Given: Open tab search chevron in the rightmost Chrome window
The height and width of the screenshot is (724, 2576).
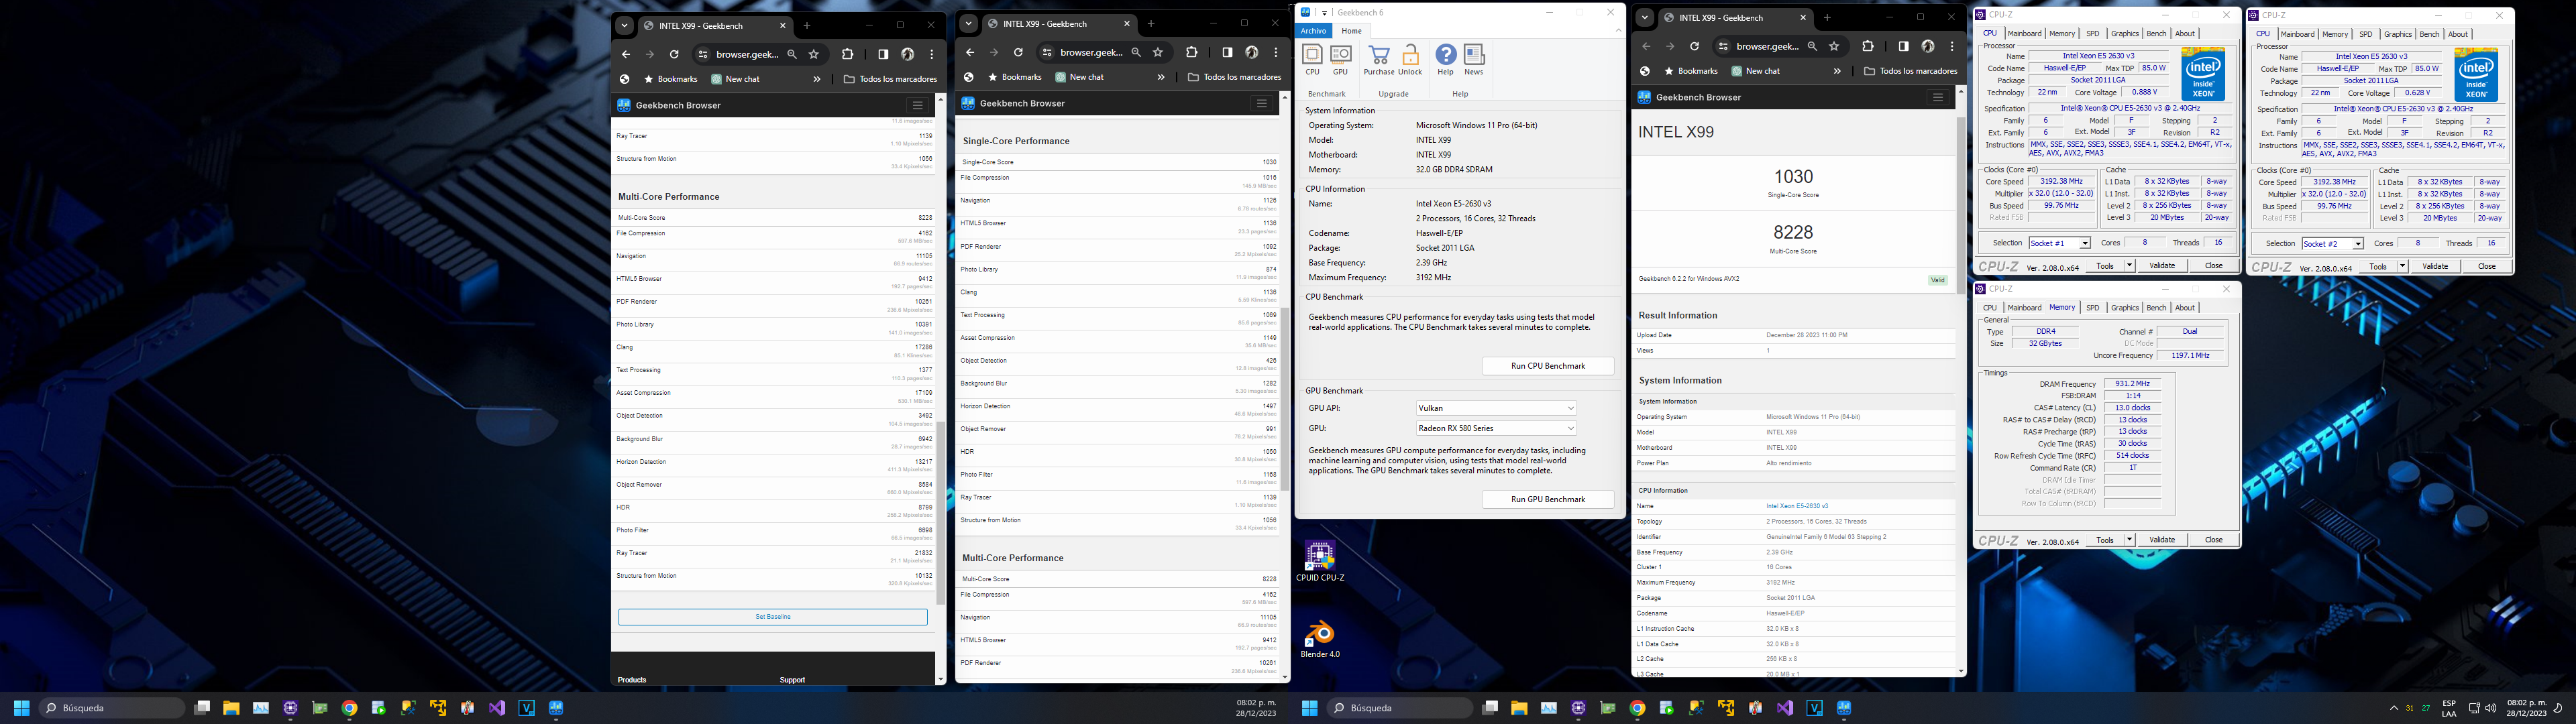Looking at the screenshot, I should pos(1645,18).
